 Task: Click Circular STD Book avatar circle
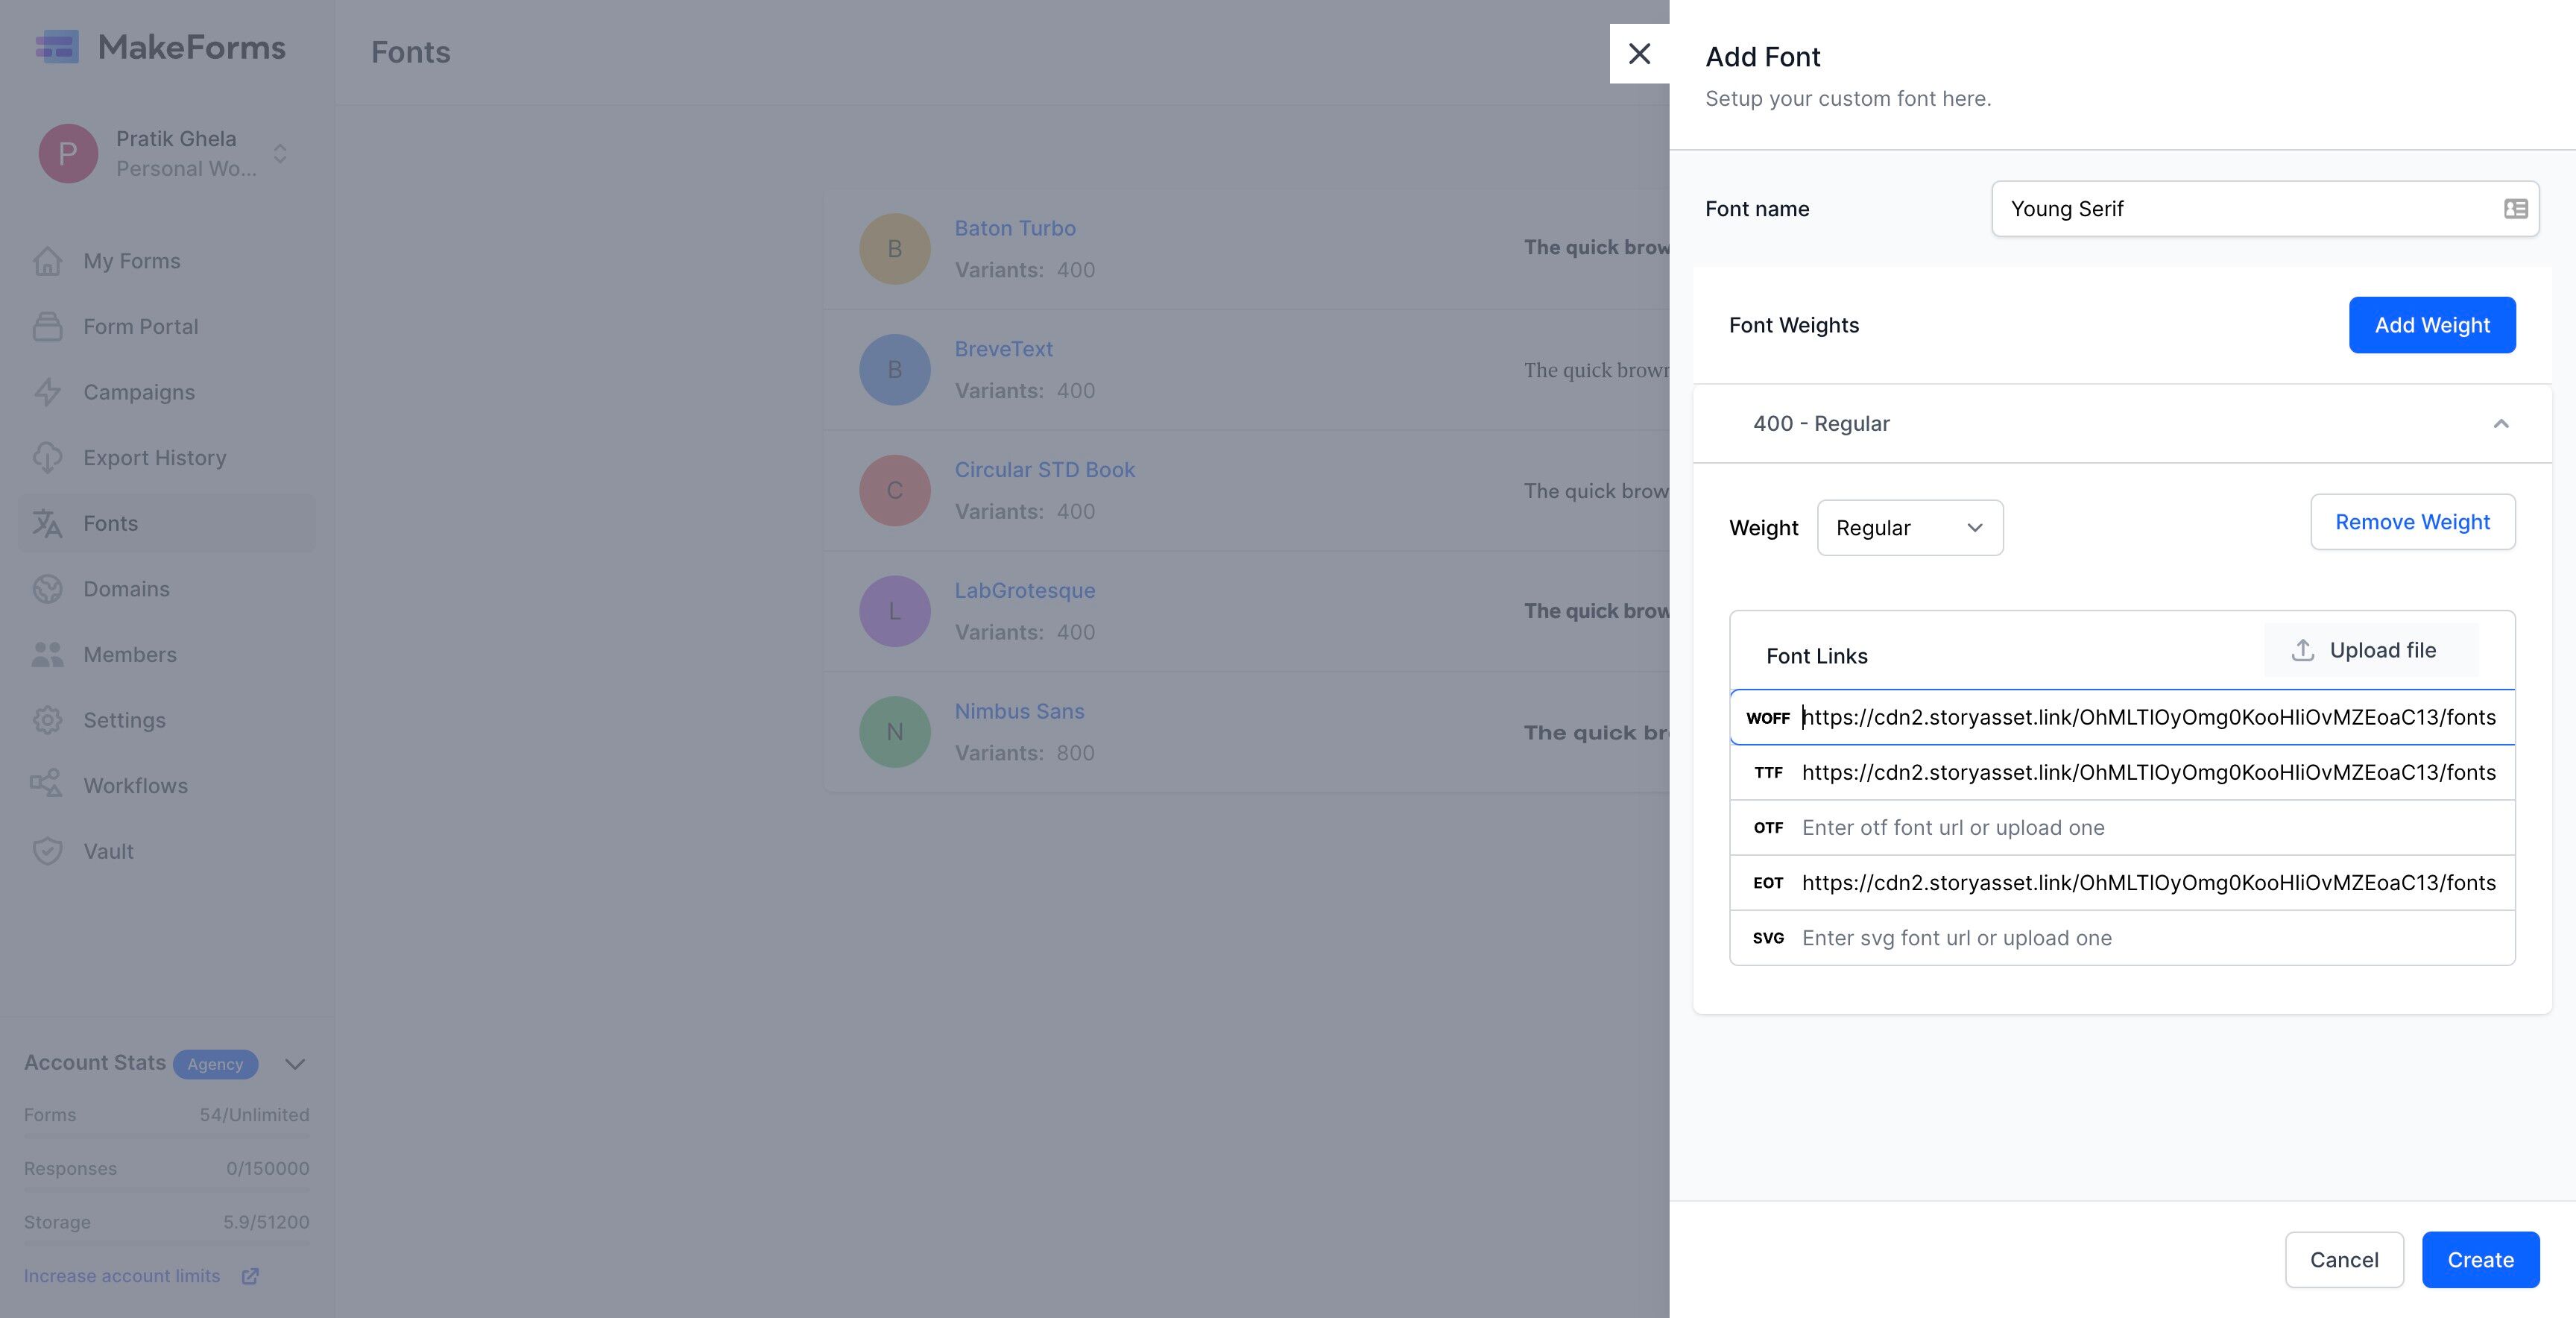[x=895, y=491]
